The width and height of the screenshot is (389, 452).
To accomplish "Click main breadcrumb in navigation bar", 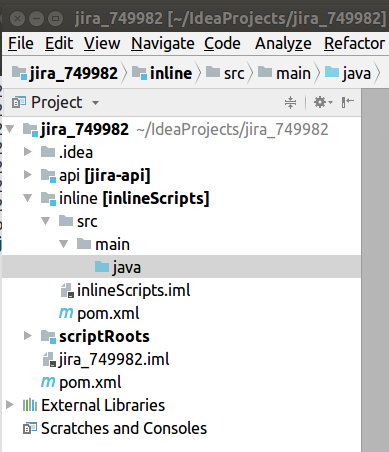I will 284,73.
